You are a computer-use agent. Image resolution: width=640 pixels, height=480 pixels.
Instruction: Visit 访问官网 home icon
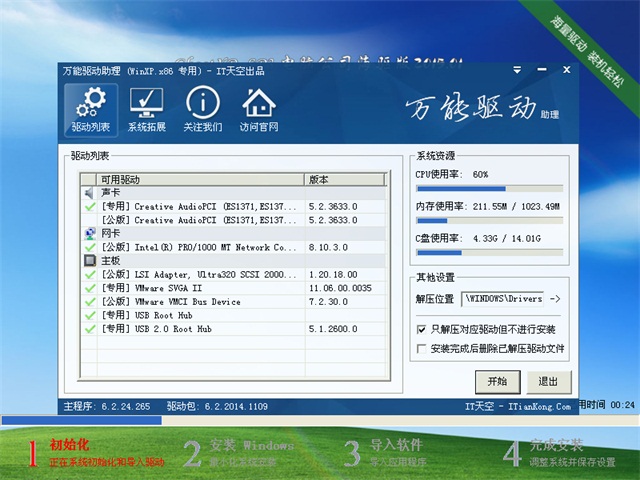pos(259,109)
